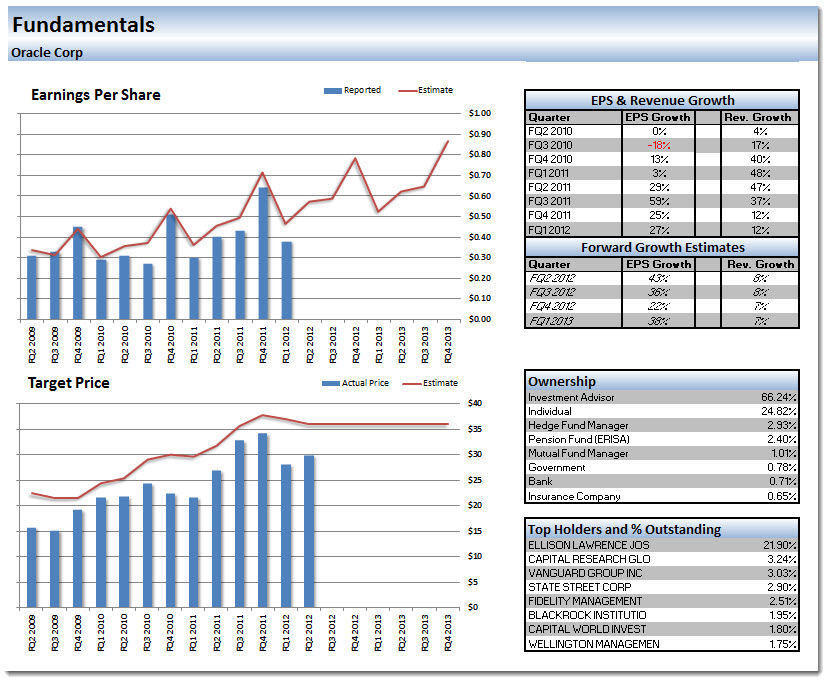828x681 pixels.
Task: Click the 12% revenue growth in FQ1 2012 row
Action: 761,230
